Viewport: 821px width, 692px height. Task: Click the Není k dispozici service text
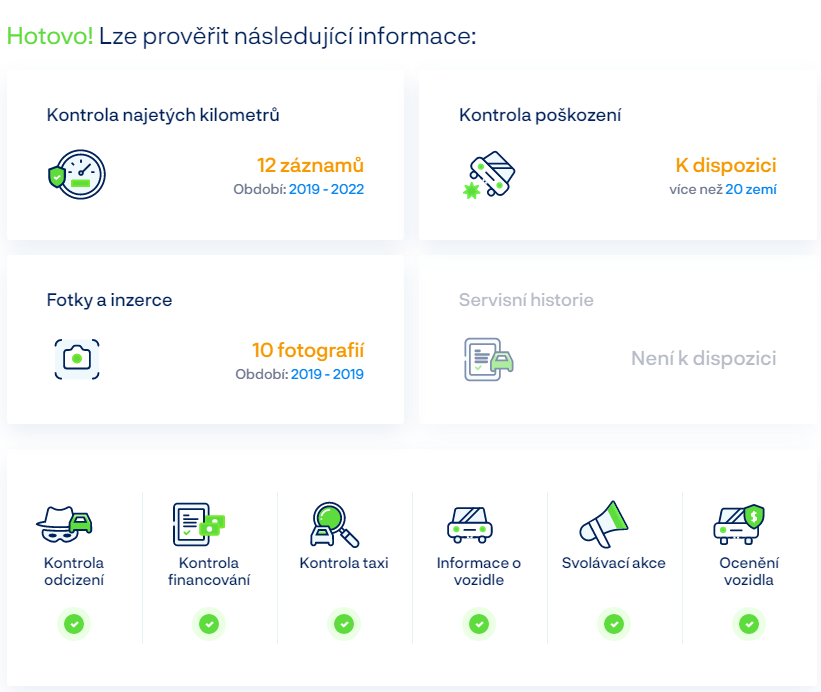click(x=703, y=358)
